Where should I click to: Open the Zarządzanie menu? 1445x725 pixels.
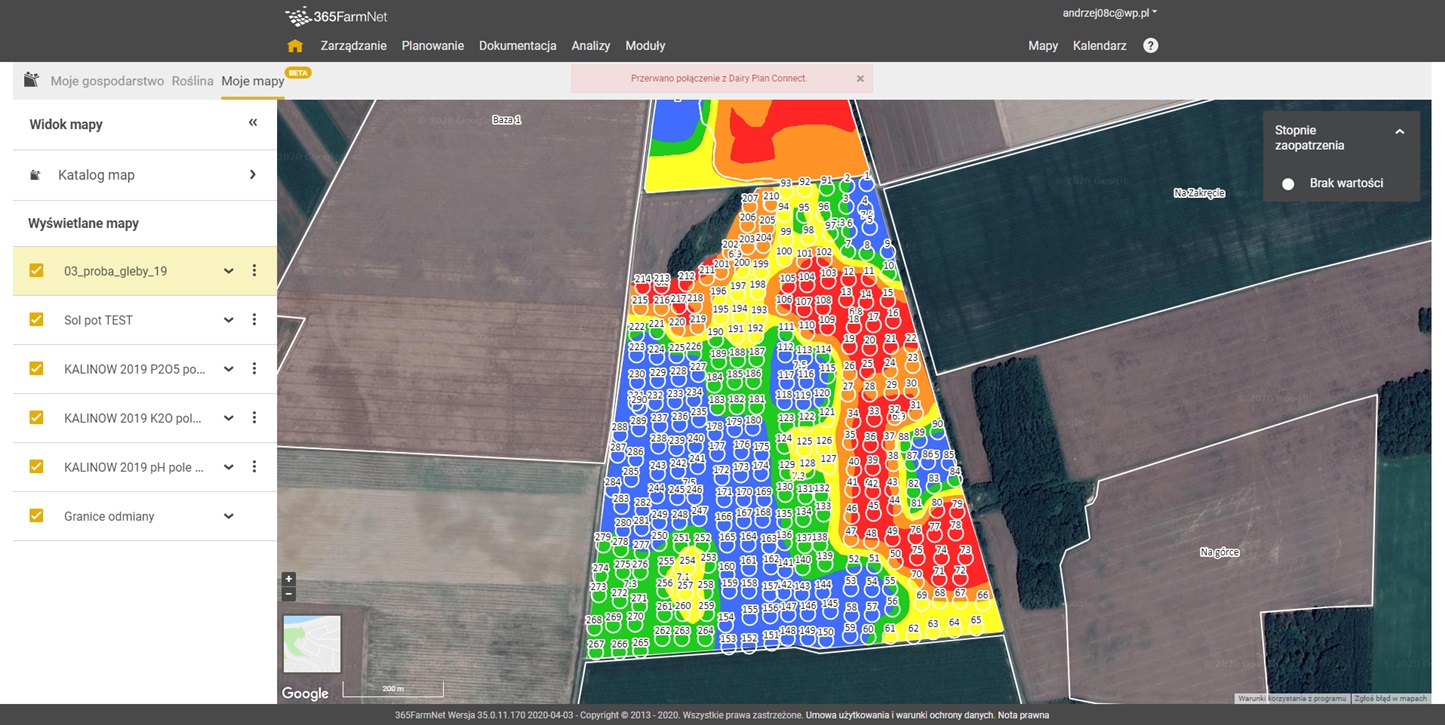tap(353, 46)
